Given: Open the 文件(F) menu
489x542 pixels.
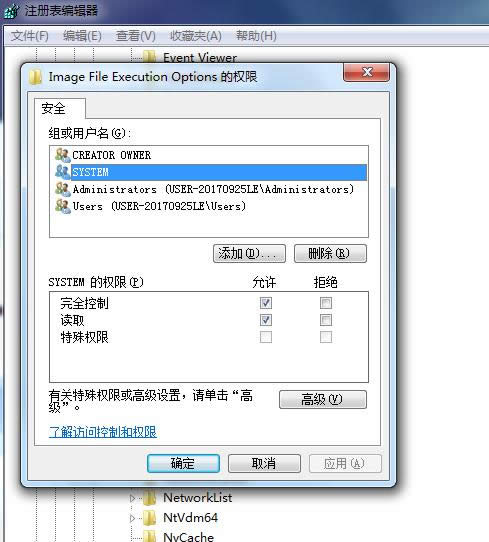Looking at the screenshot, I should point(29,36).
